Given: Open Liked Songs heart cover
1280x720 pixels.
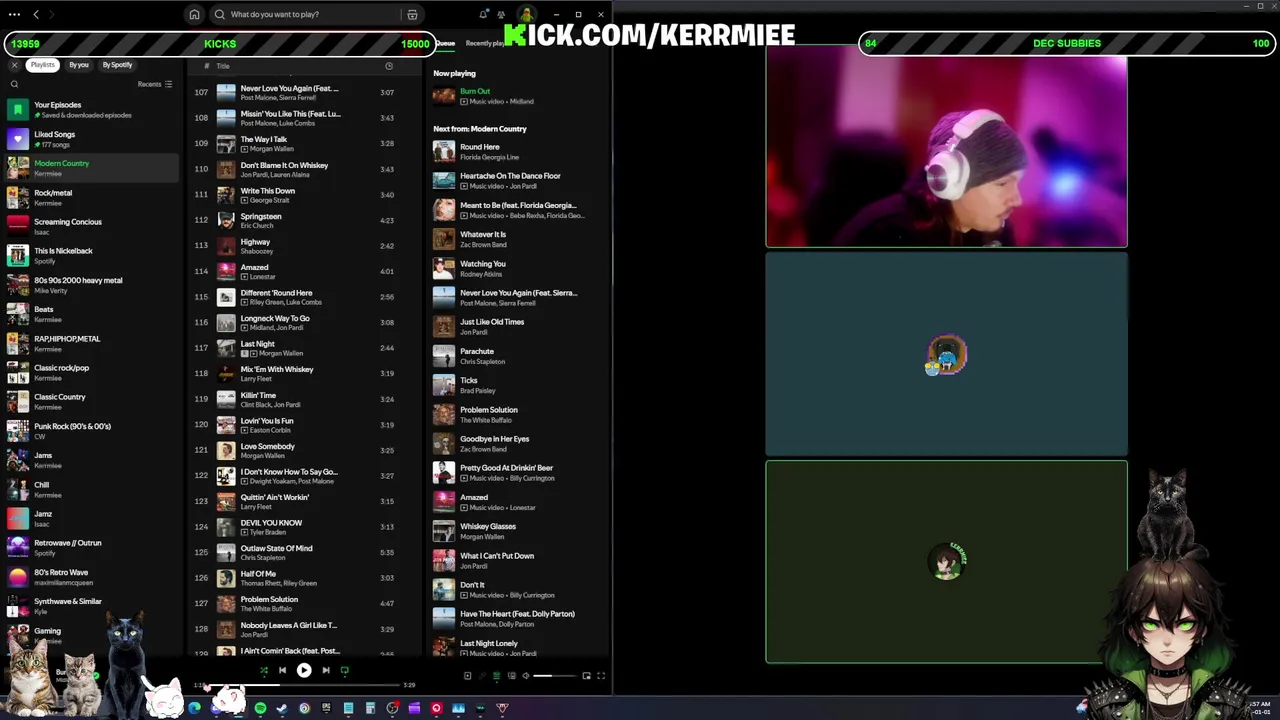Looking at the screenshot, I should coord(18,139).
